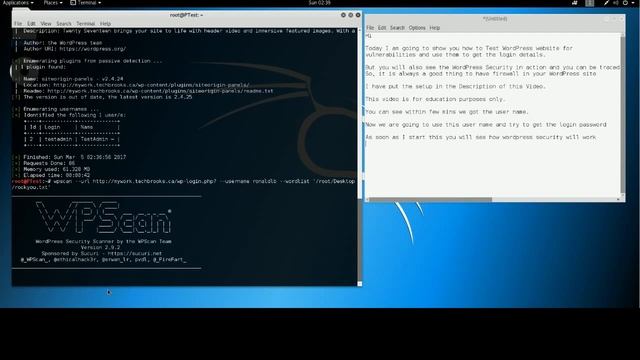The image size is (640, 360).
Task: Open the Places menu in top panel
Action: (x=53, y=3)
